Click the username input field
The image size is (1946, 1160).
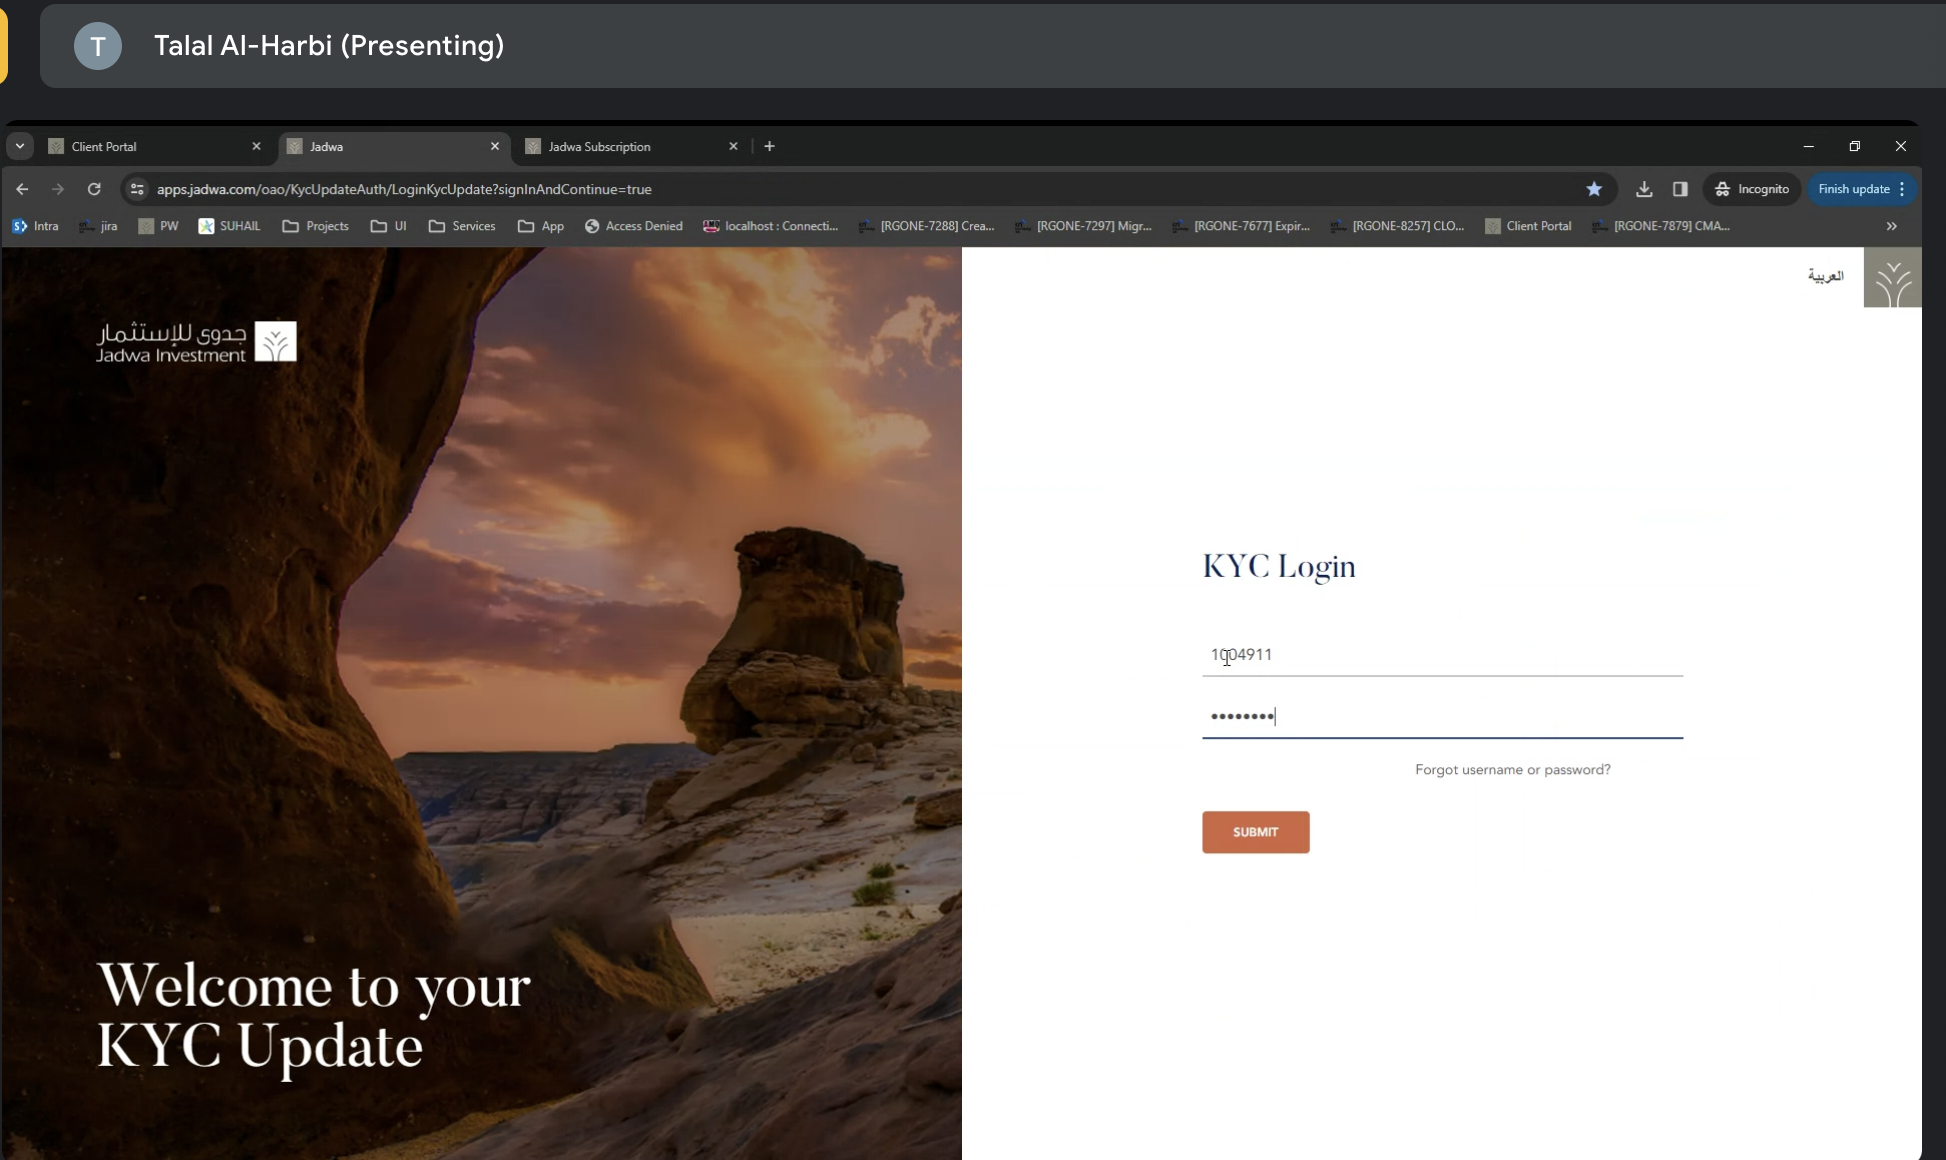pos(1442,655)
